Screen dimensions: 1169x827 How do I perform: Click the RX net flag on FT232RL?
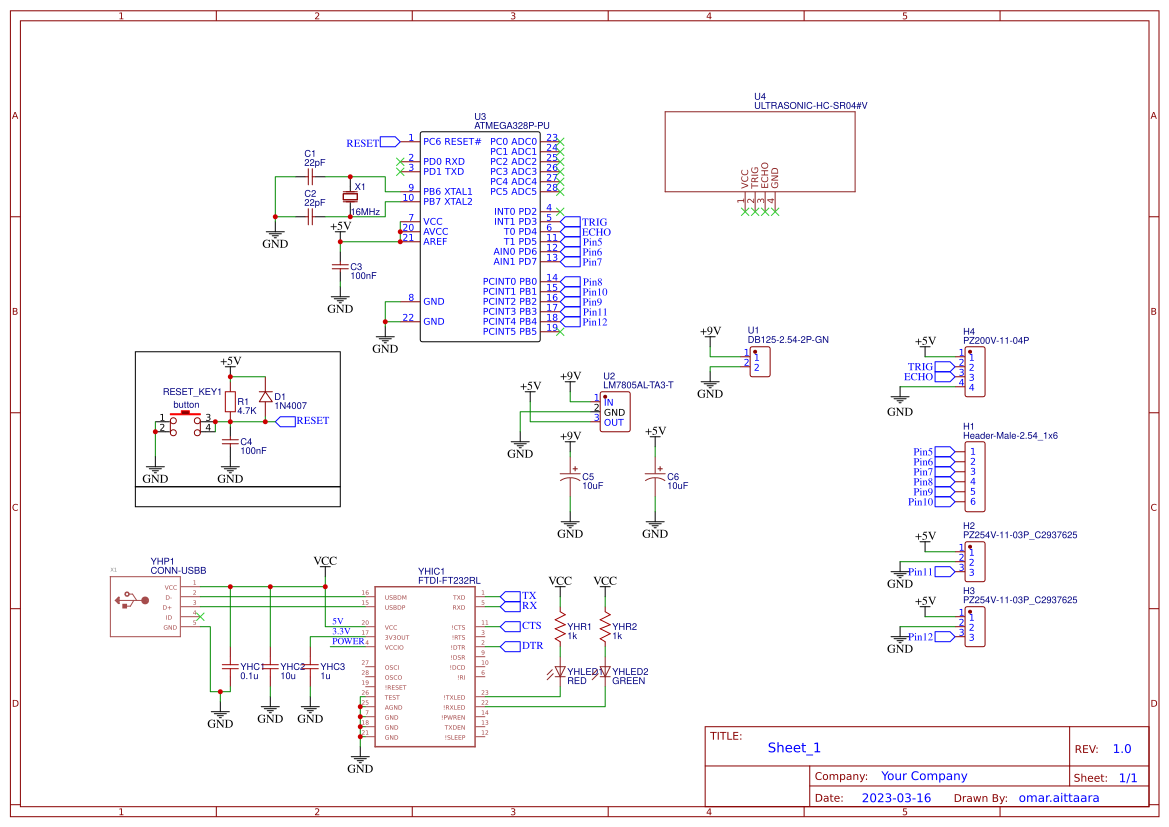click(x=511, y=606)
